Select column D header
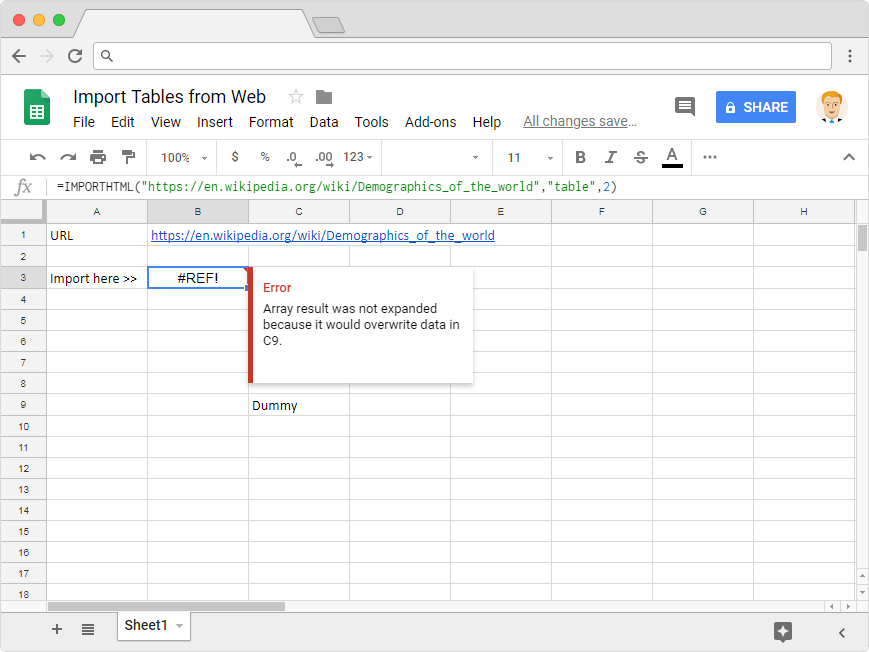The height and width of the screenshot is (652, 869). pyautogui.click(x=400, y=211)
